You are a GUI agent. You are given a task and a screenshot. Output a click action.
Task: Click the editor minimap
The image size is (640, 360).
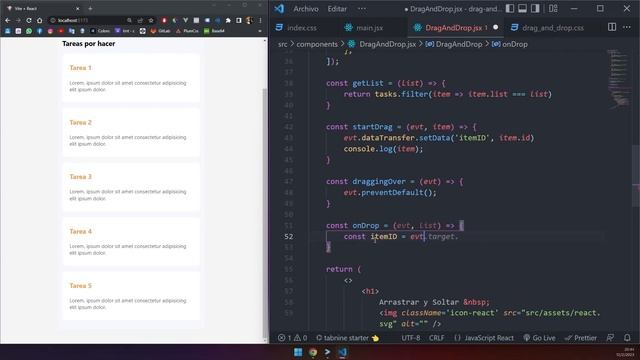[618, 80]
